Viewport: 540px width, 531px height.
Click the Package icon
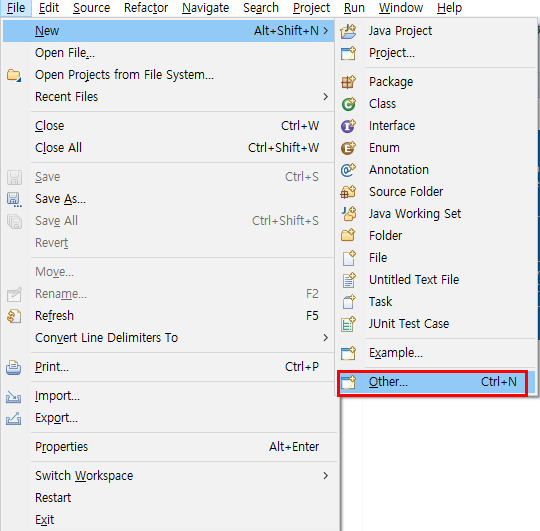point(348,82)
